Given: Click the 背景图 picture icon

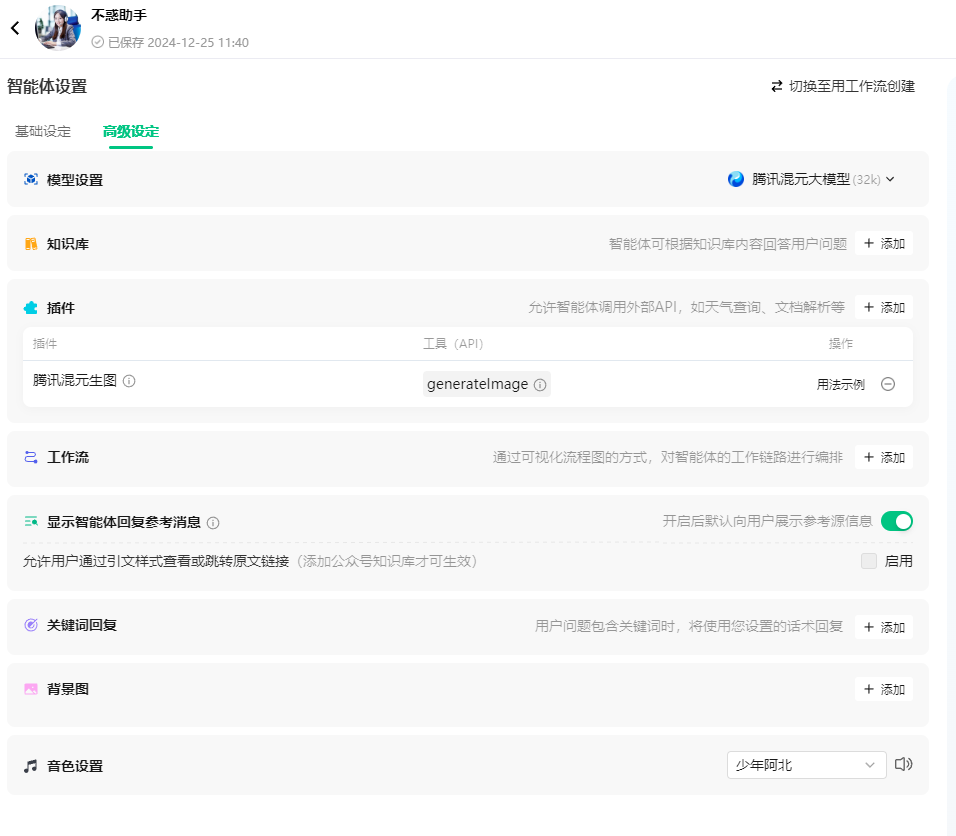Looking at the screenshot, I should [31, 689].
